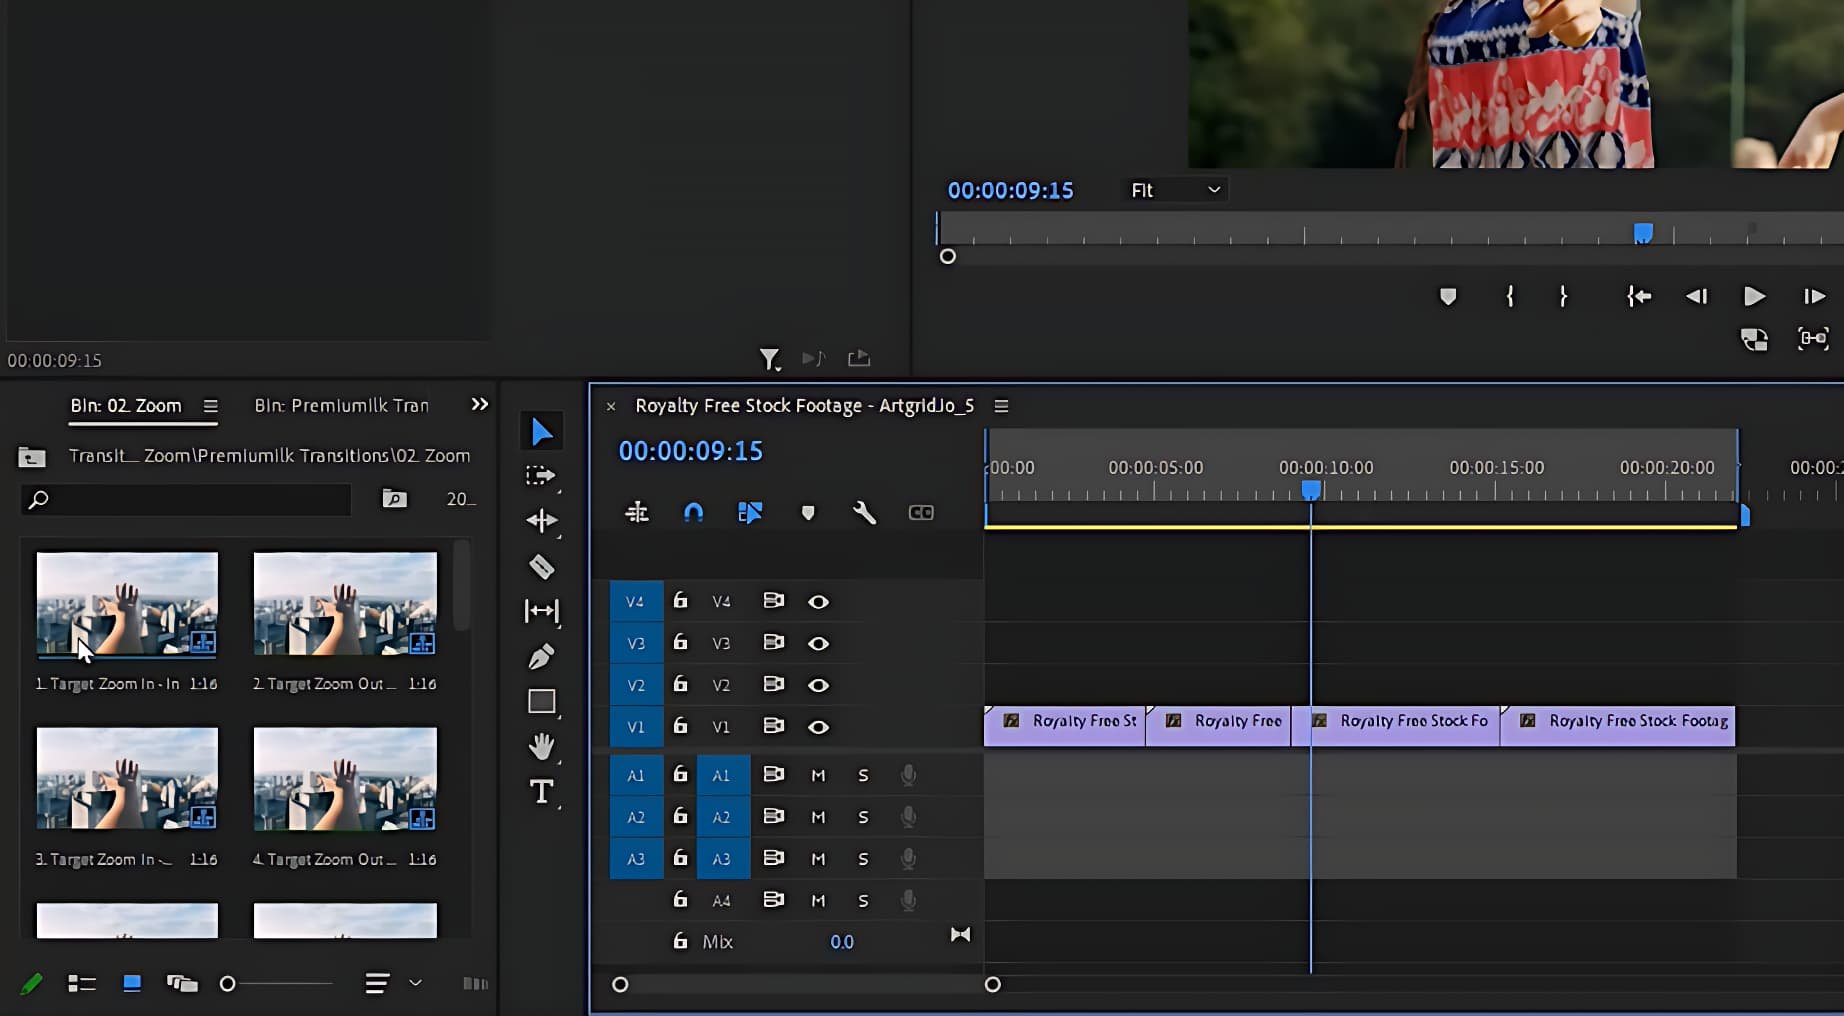Select the 2. Target Zoom Out thumbnail

[x=345, y=603]
